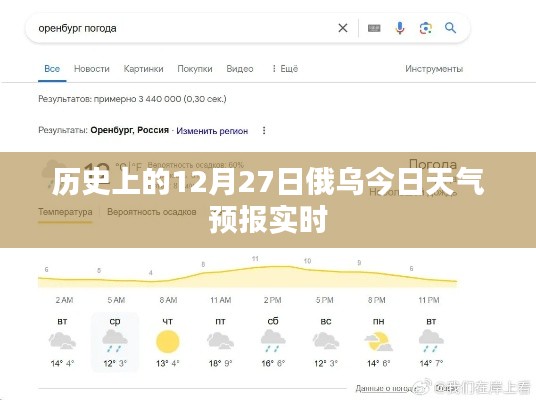This screenshot has width=536, height=400.
Task: Select the sunny чт forecast icon
Action: coord(168,342)
